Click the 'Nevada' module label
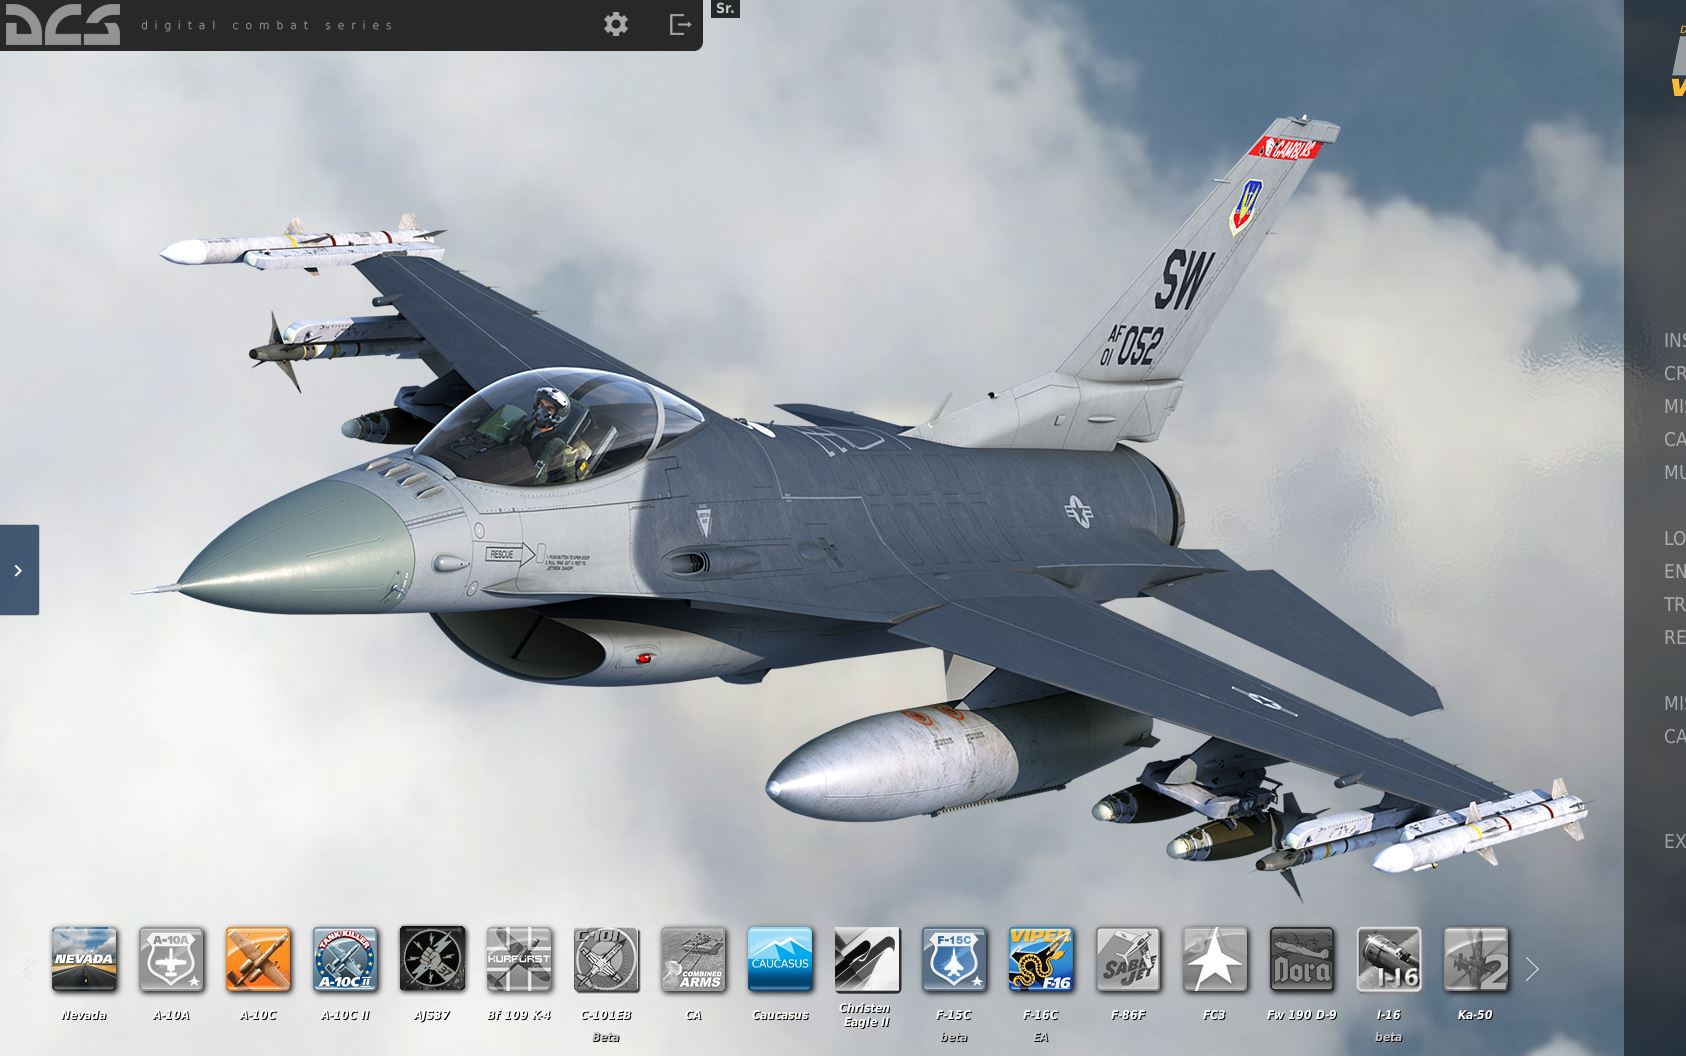This screenshot has width=1686, height=1056. click(84, 1015)
